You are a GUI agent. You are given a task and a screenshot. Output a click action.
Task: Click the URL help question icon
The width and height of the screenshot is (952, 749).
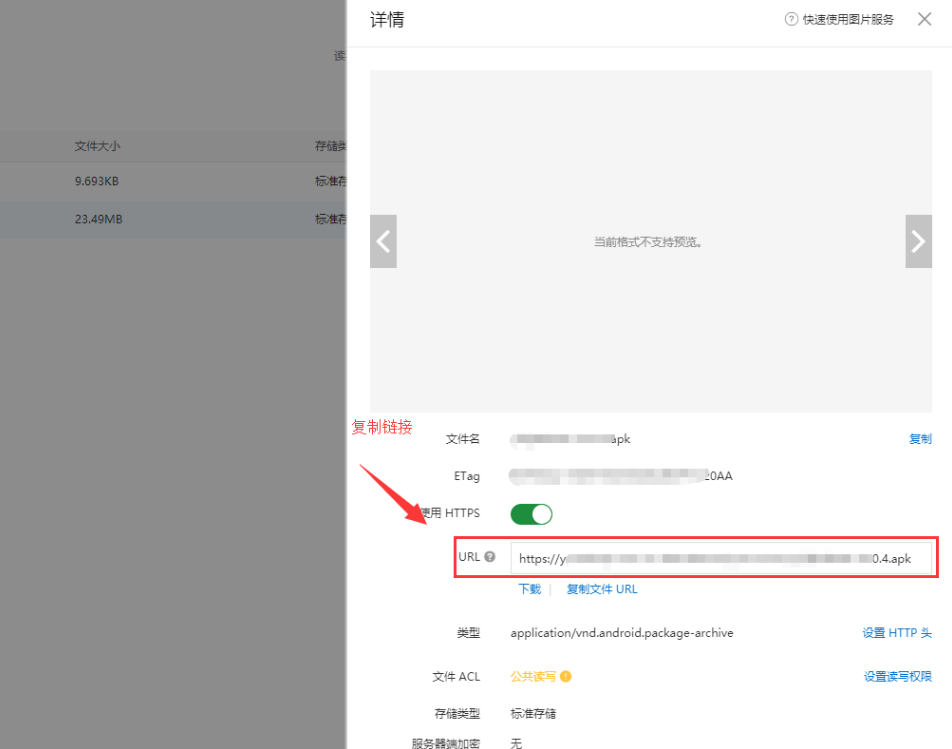pos(490,557)
